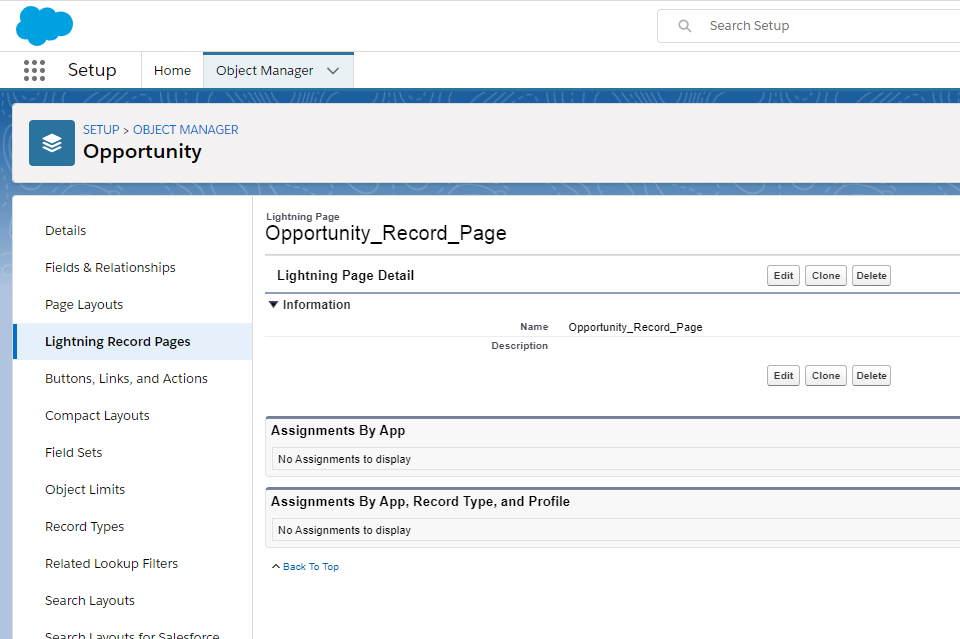
Task: Open Buttons, Links, and Actions section
Action: coord(126,379)
